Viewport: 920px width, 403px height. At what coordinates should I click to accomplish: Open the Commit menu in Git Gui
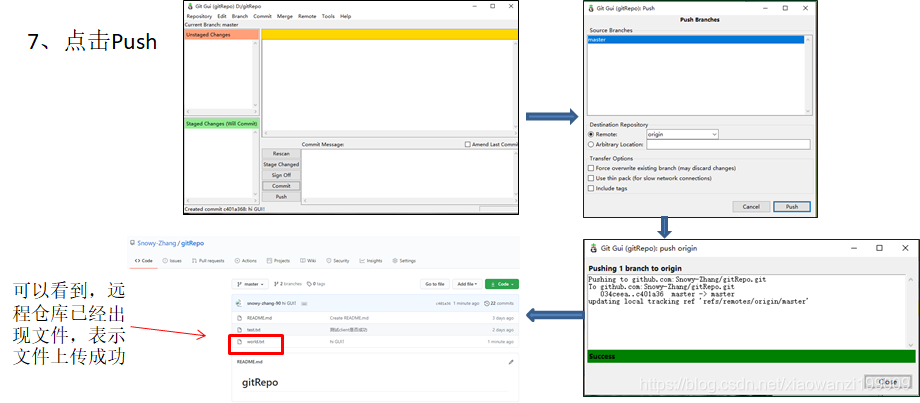[262, 16]
